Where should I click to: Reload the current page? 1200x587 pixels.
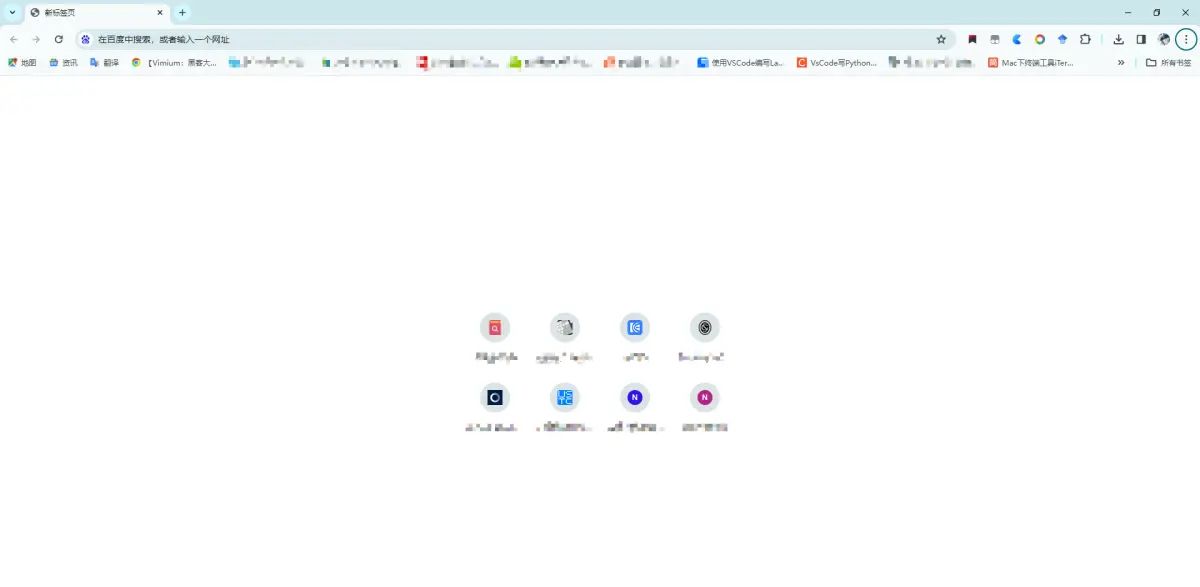click(59, 39)
